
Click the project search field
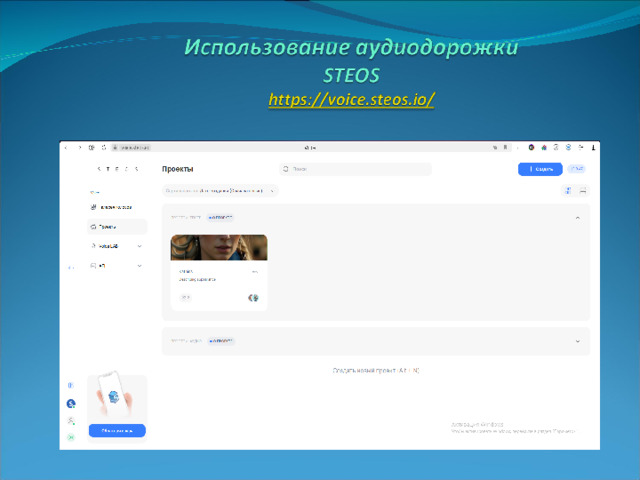click(355, 169)
